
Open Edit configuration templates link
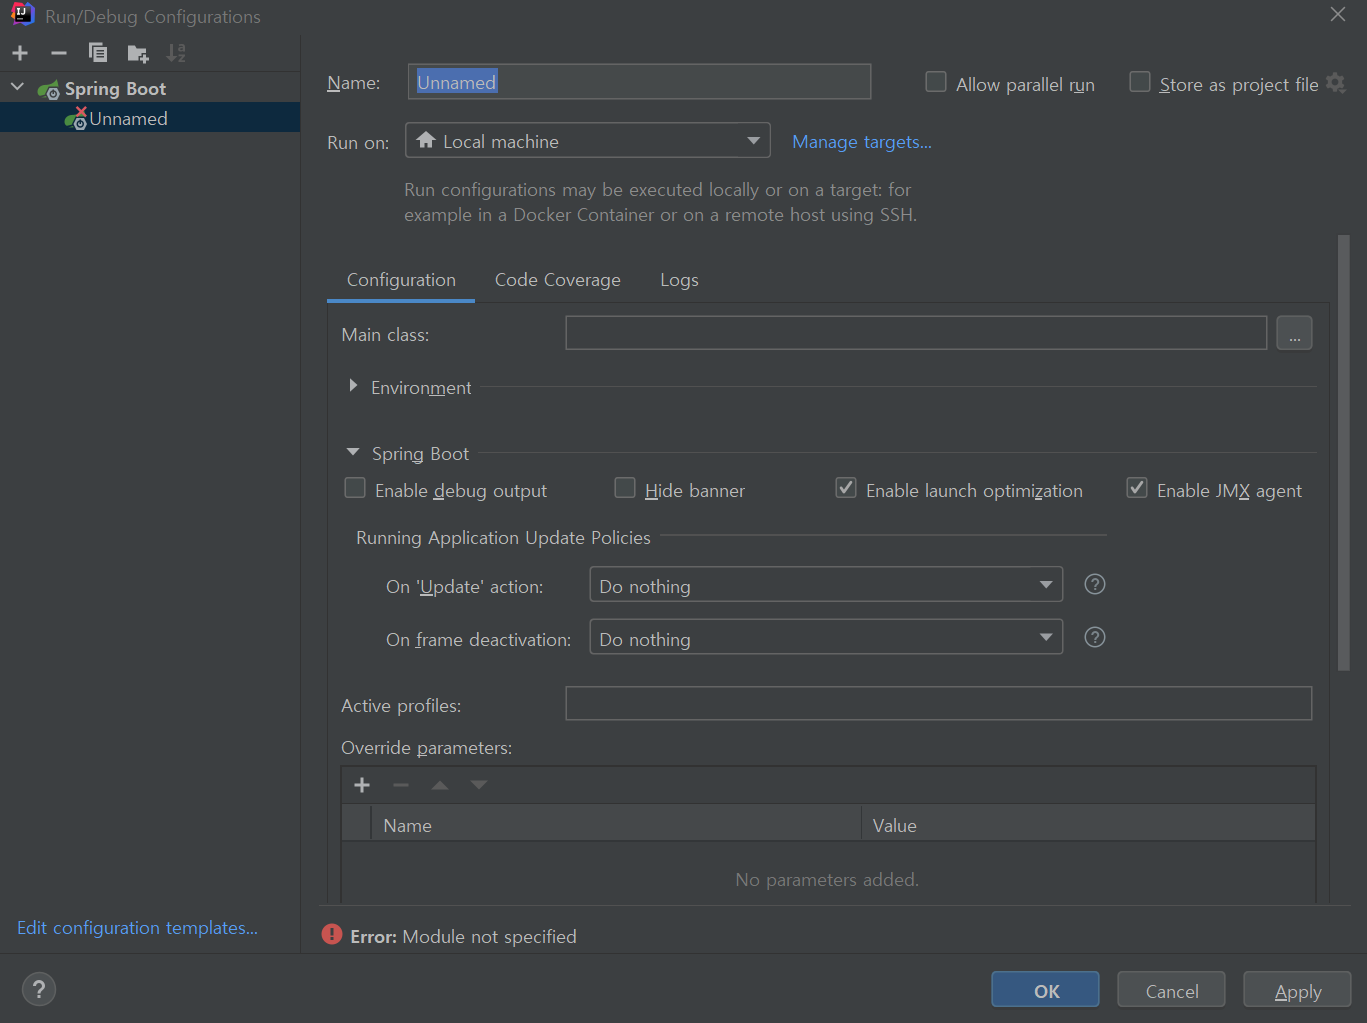[137, 928]
